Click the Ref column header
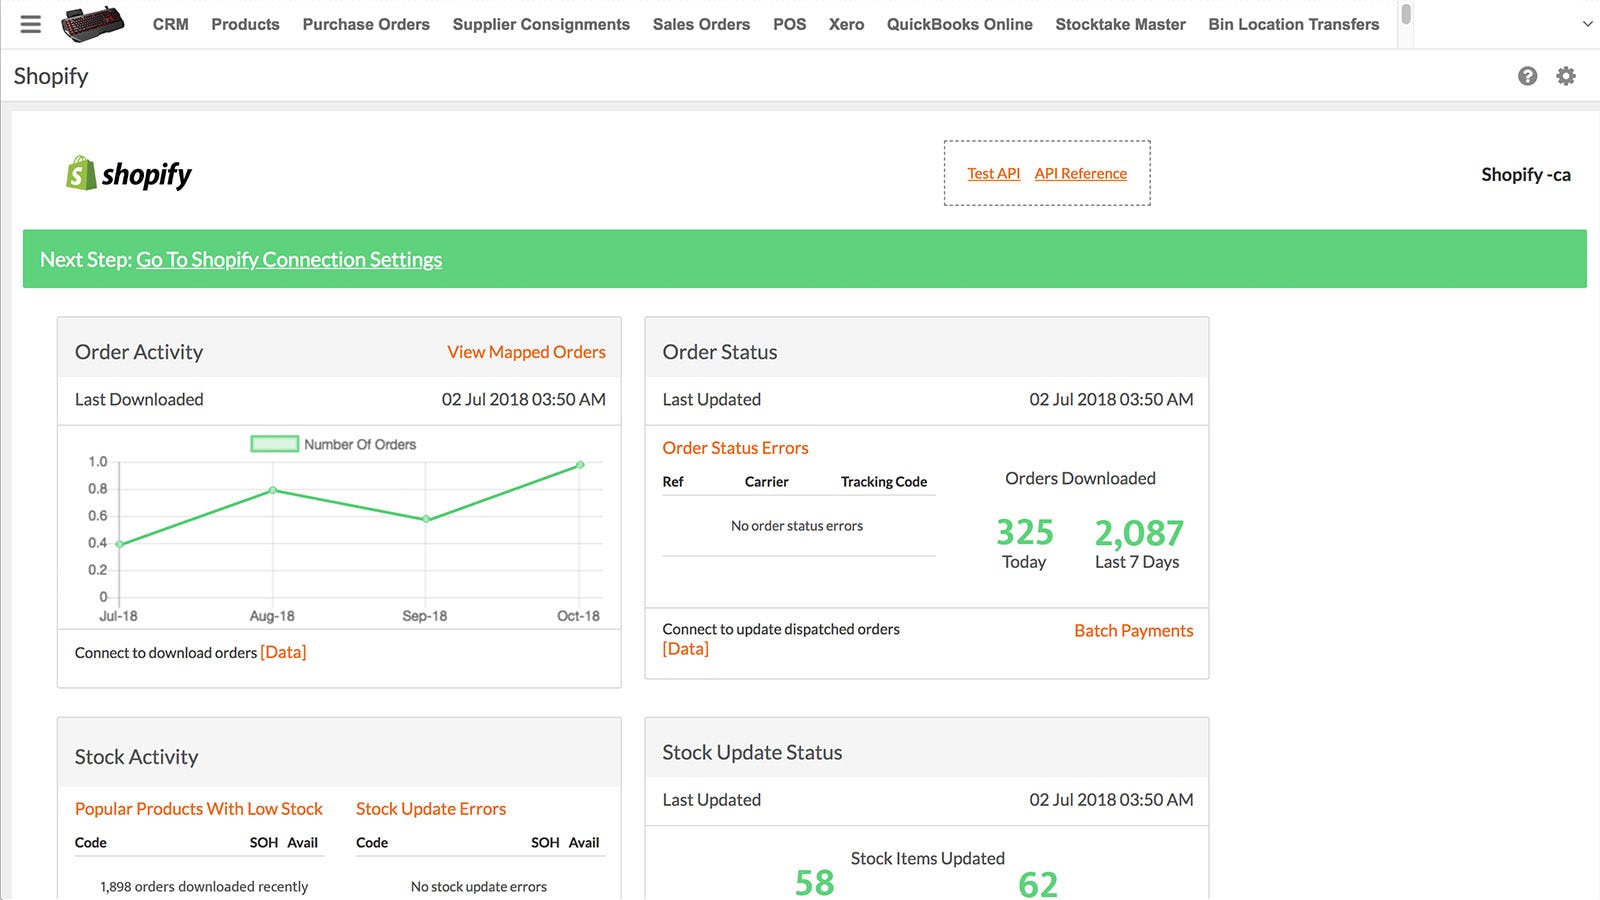This screenshot has height=900, width=1600. tap(673, 482)
